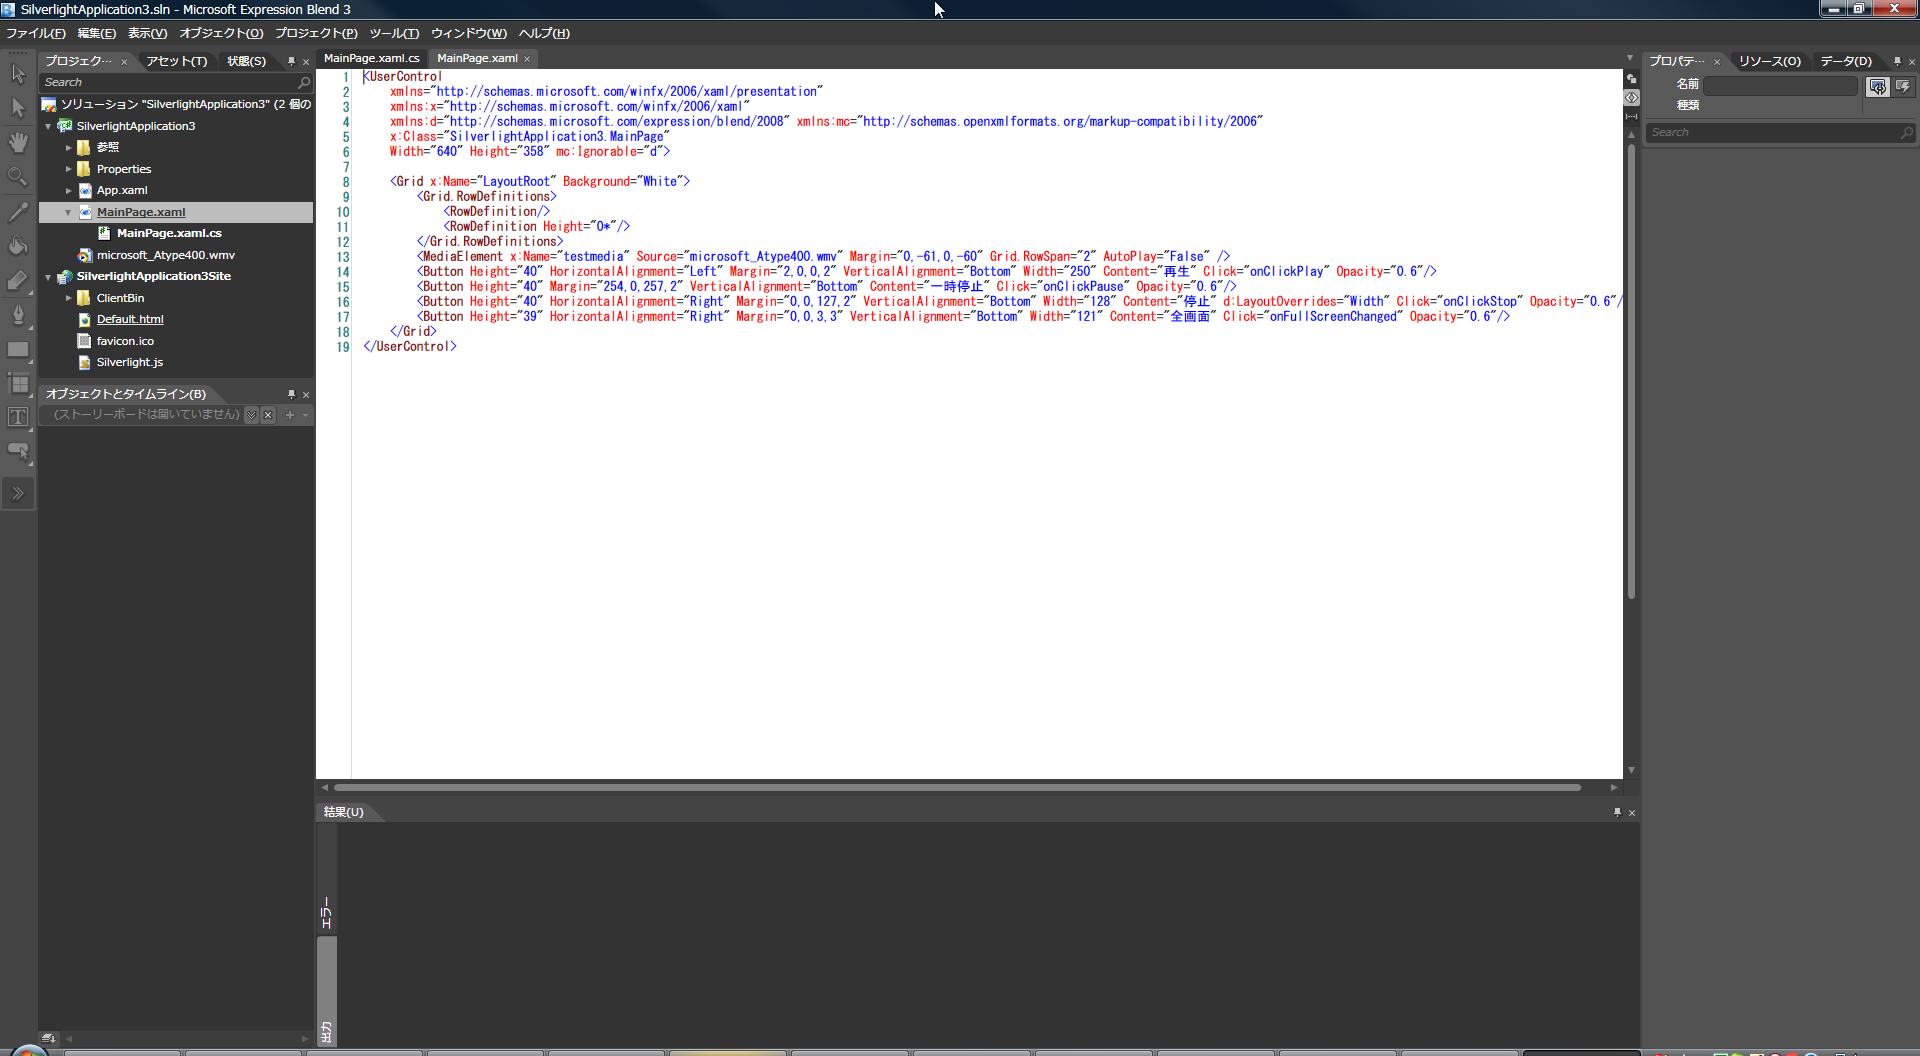
Task: Add new storyboard with plus button
Action: (290, 415)
